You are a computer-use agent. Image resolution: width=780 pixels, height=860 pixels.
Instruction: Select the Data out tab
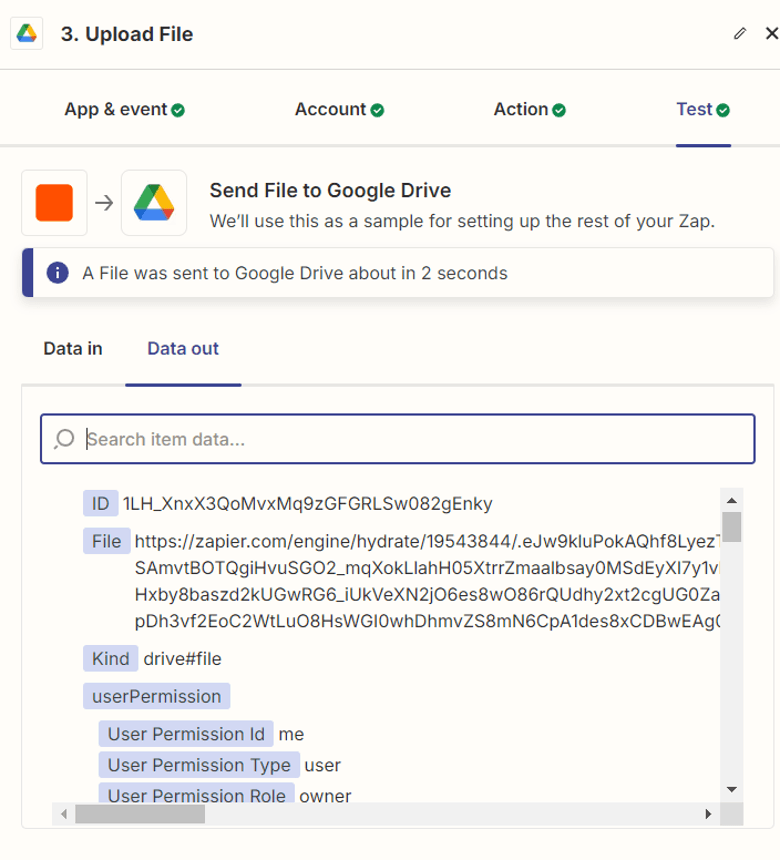[183, 349]
